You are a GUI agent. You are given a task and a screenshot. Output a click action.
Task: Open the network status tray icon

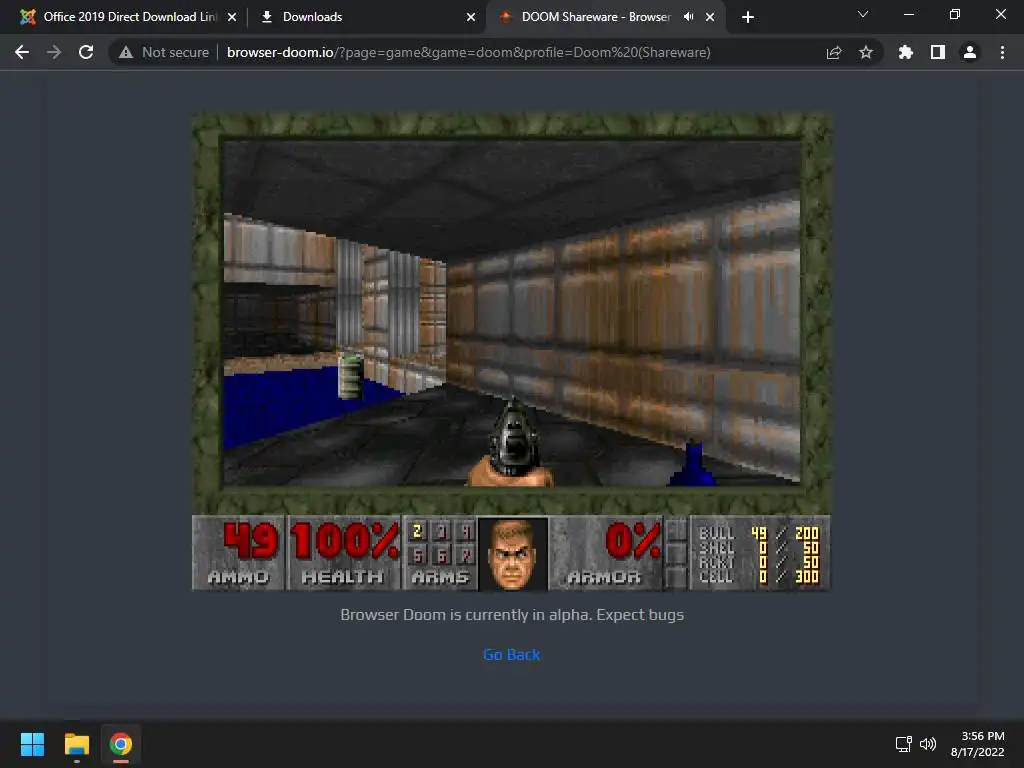point(904,744)
